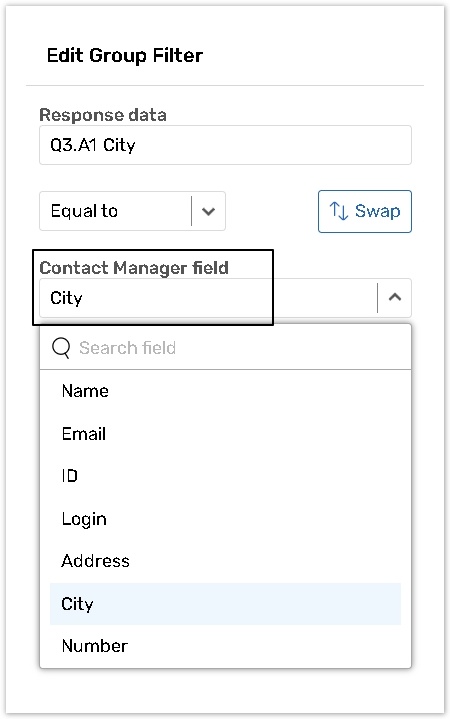The height and width of the screenshot is (719, 450).
Task: Open the Equal to operator dropdown arrow
Action: click(209, 211)
